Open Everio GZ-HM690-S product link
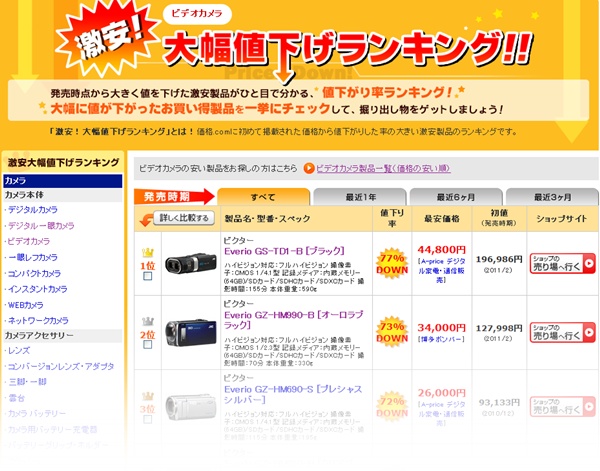Screen dimensions: 600x471 point(293,394)
